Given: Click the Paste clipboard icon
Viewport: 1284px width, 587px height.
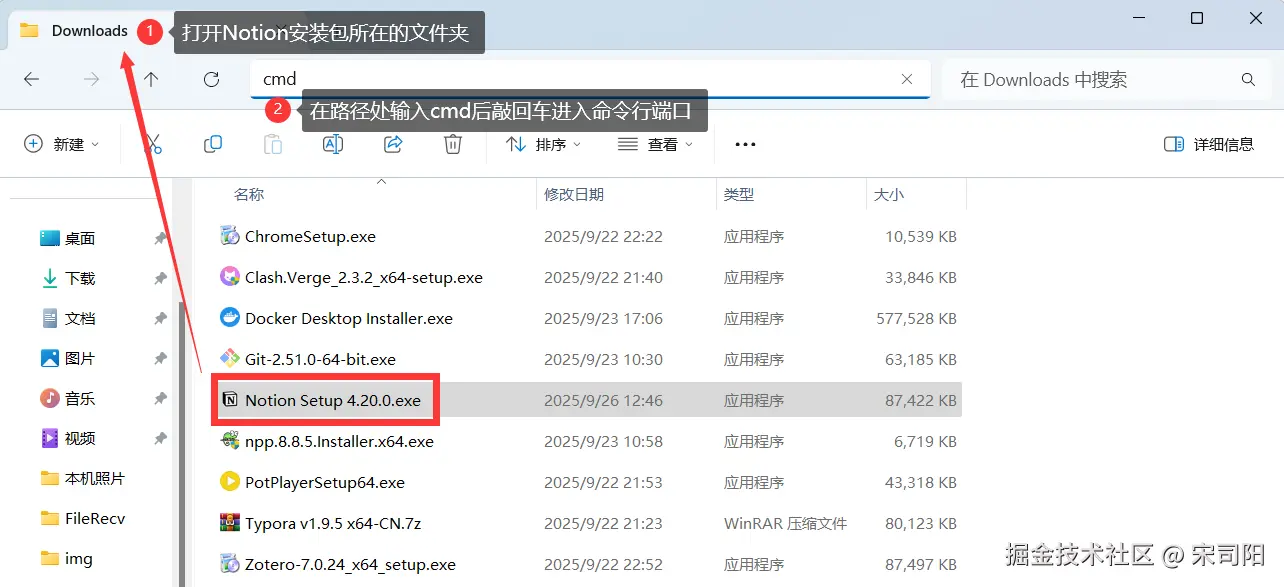Looking at the screenshot, I should click(x=273, y=144).
